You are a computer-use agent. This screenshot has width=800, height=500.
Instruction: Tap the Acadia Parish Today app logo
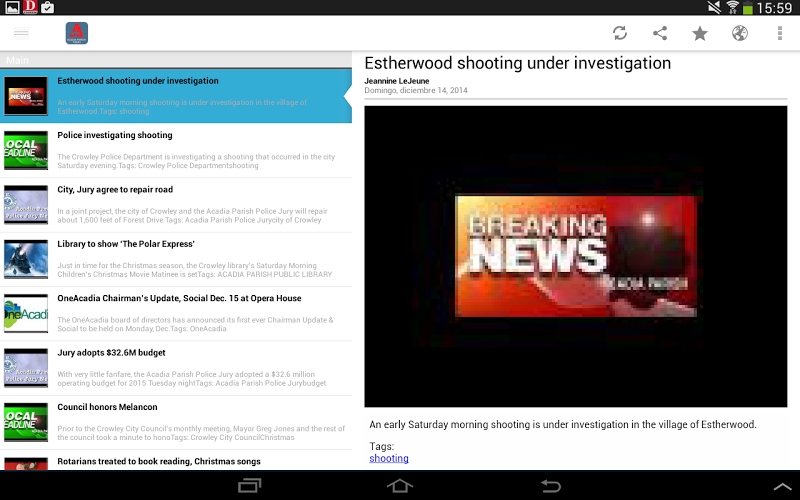click(77, 33)
